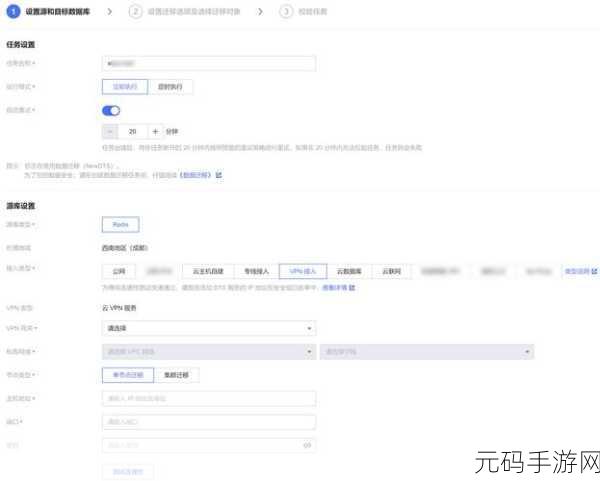Choose VPN 接入 access type
The width and height of the screenshot is (600, 481).
click(303, 271)
